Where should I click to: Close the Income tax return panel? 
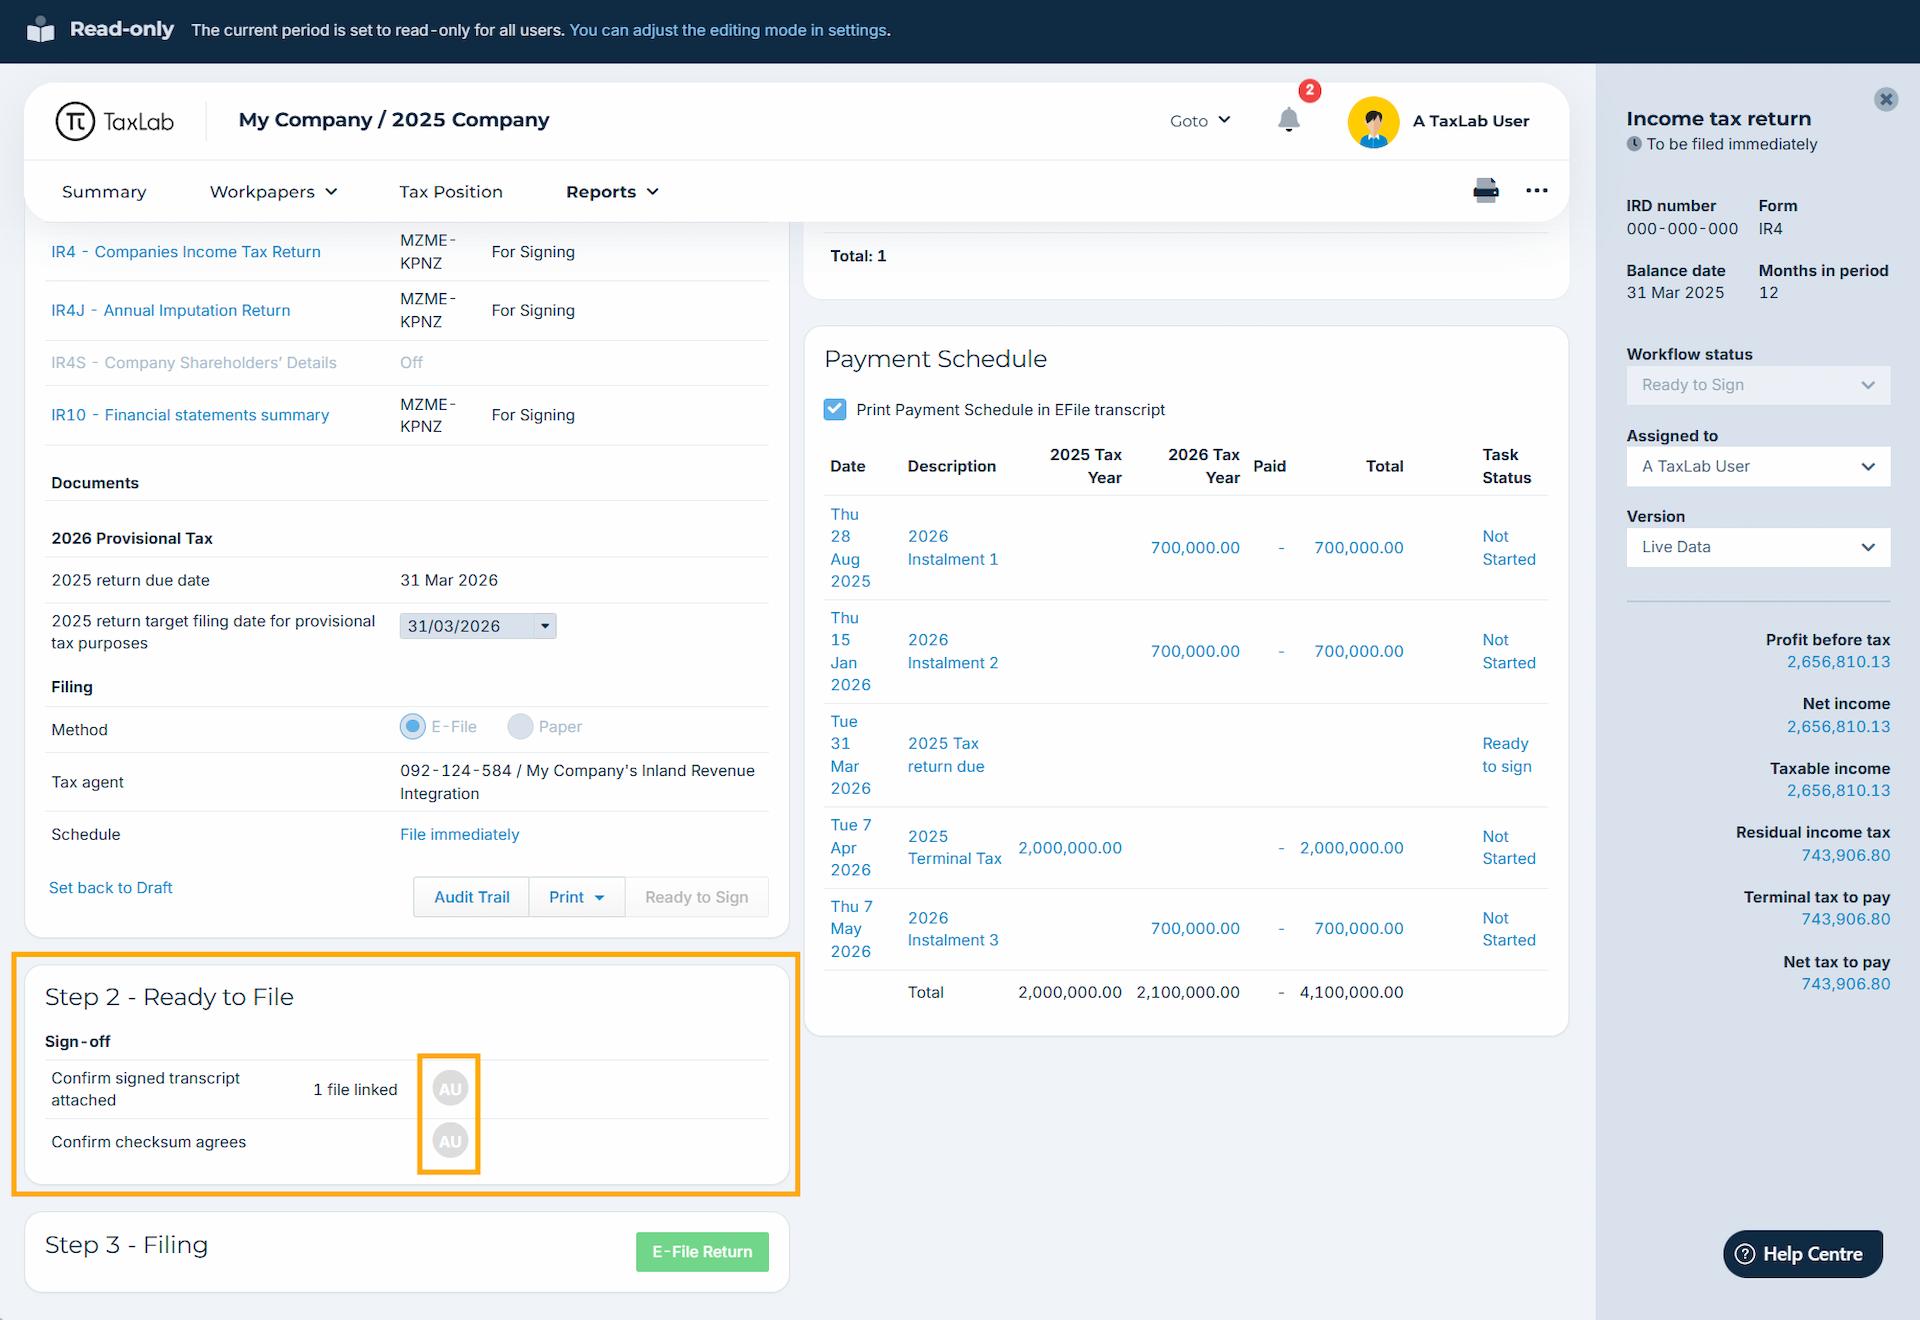pos(1886,99)
